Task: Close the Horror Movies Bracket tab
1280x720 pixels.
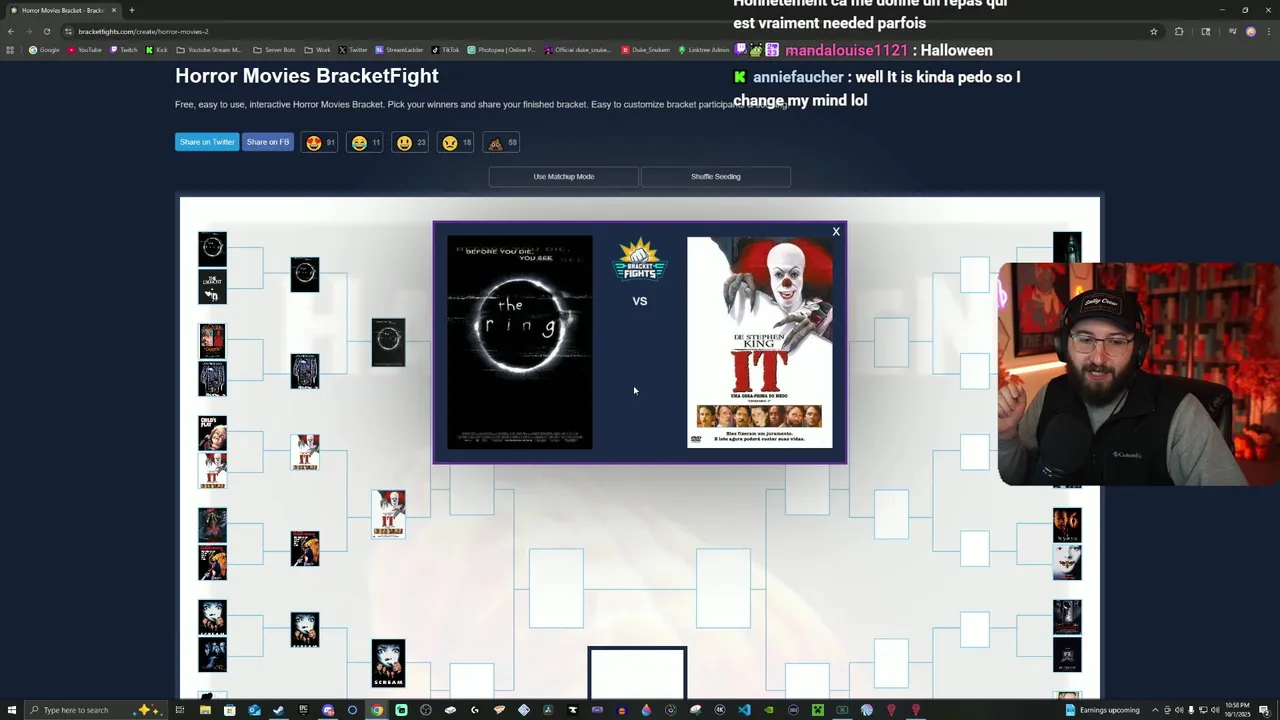Action: click(x=113, y=10)
